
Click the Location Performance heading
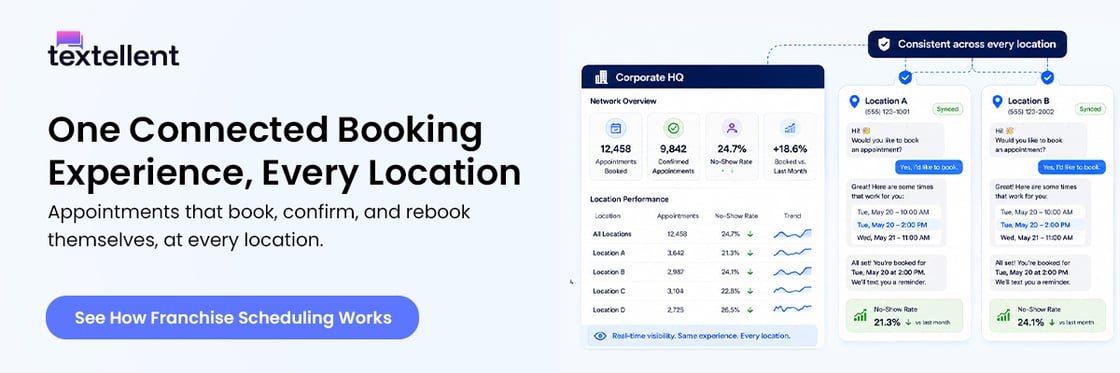[x=629, y=199]
